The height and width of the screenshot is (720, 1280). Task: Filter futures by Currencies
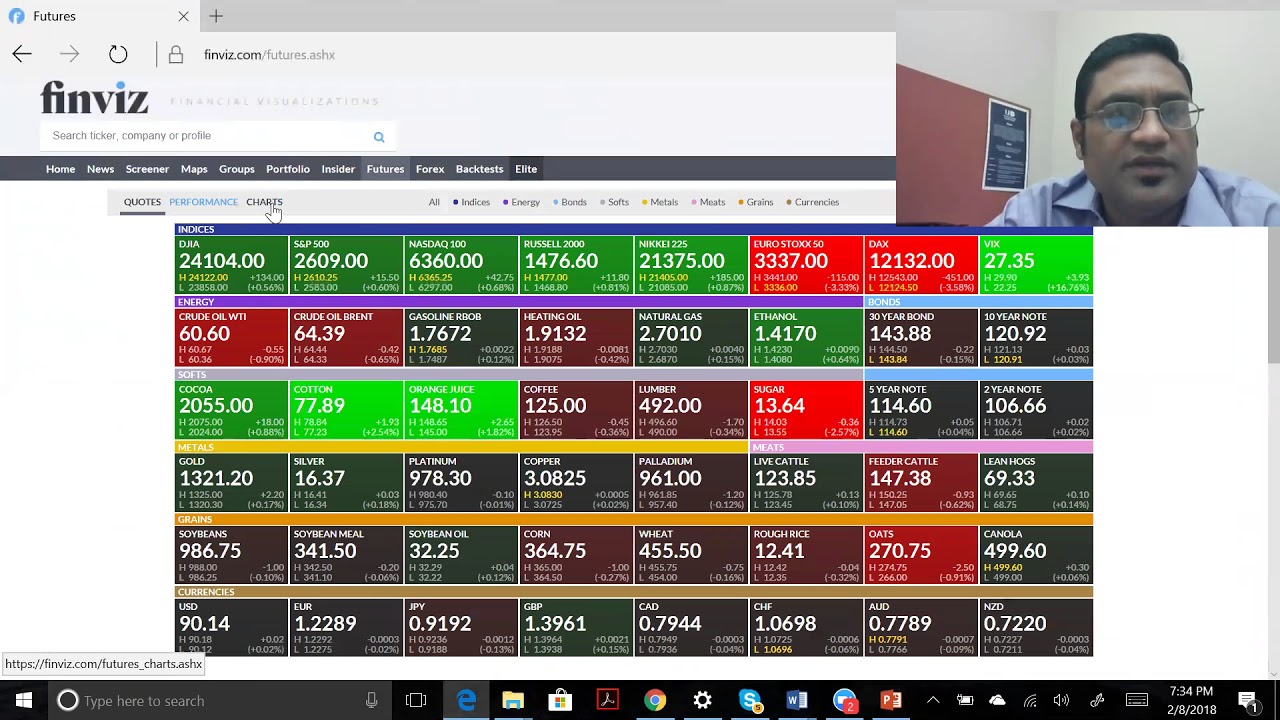813,202
